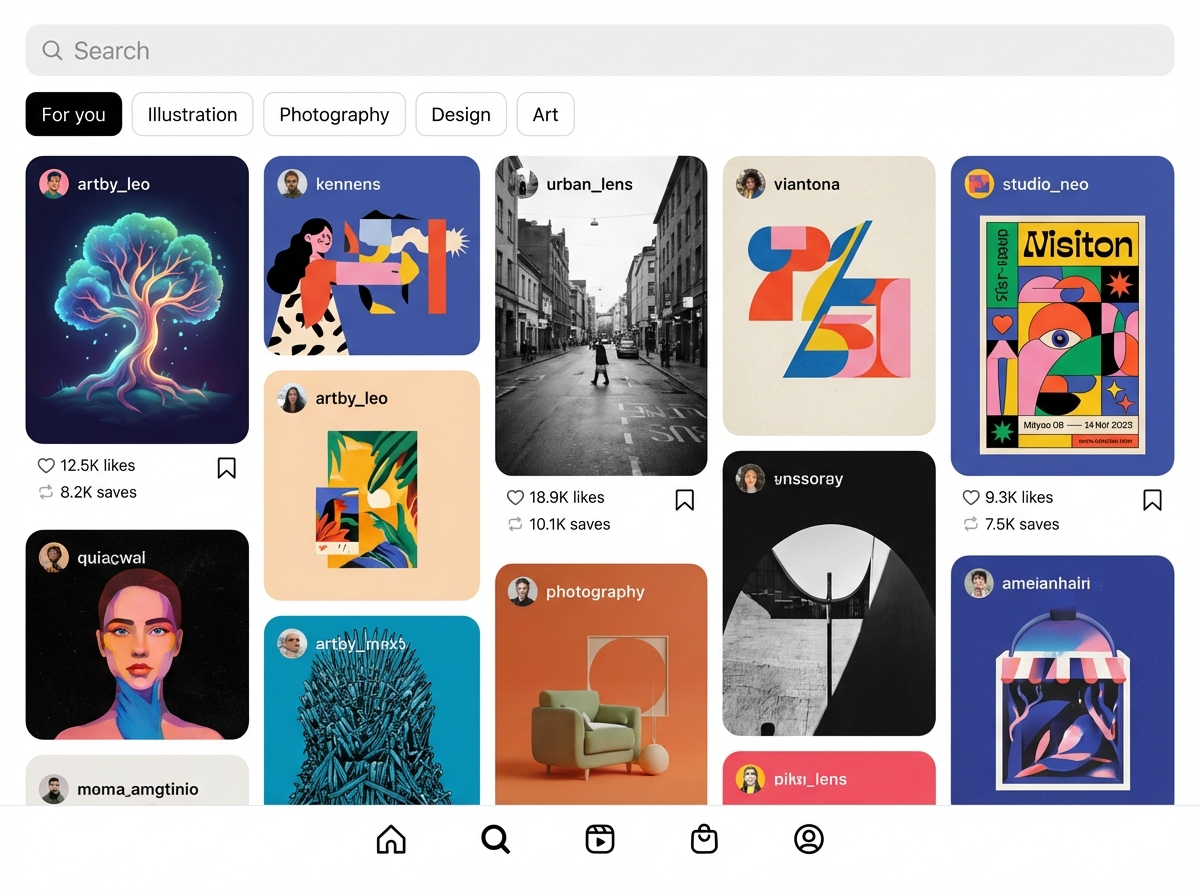This screenshot has width=1200, height=896.
Task: Open kennens's profile via their avatar
Action: [x=291, y=184]
